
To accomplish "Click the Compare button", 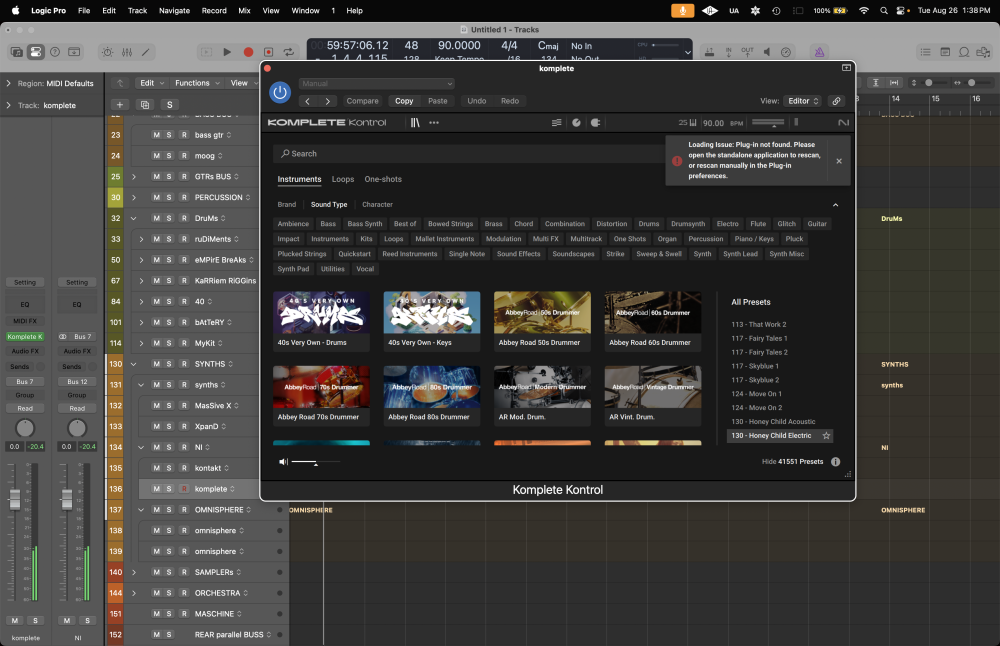I will pos(362,101).
